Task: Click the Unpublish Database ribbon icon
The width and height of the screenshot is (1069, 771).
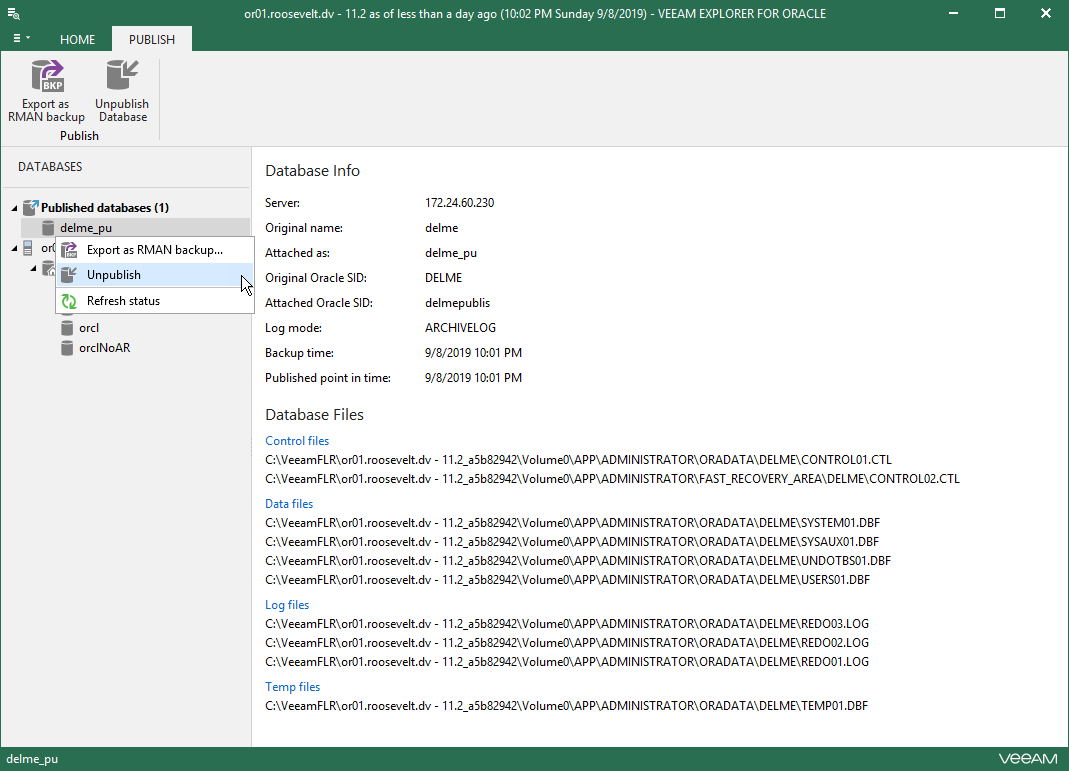Action: coord(122,77)
